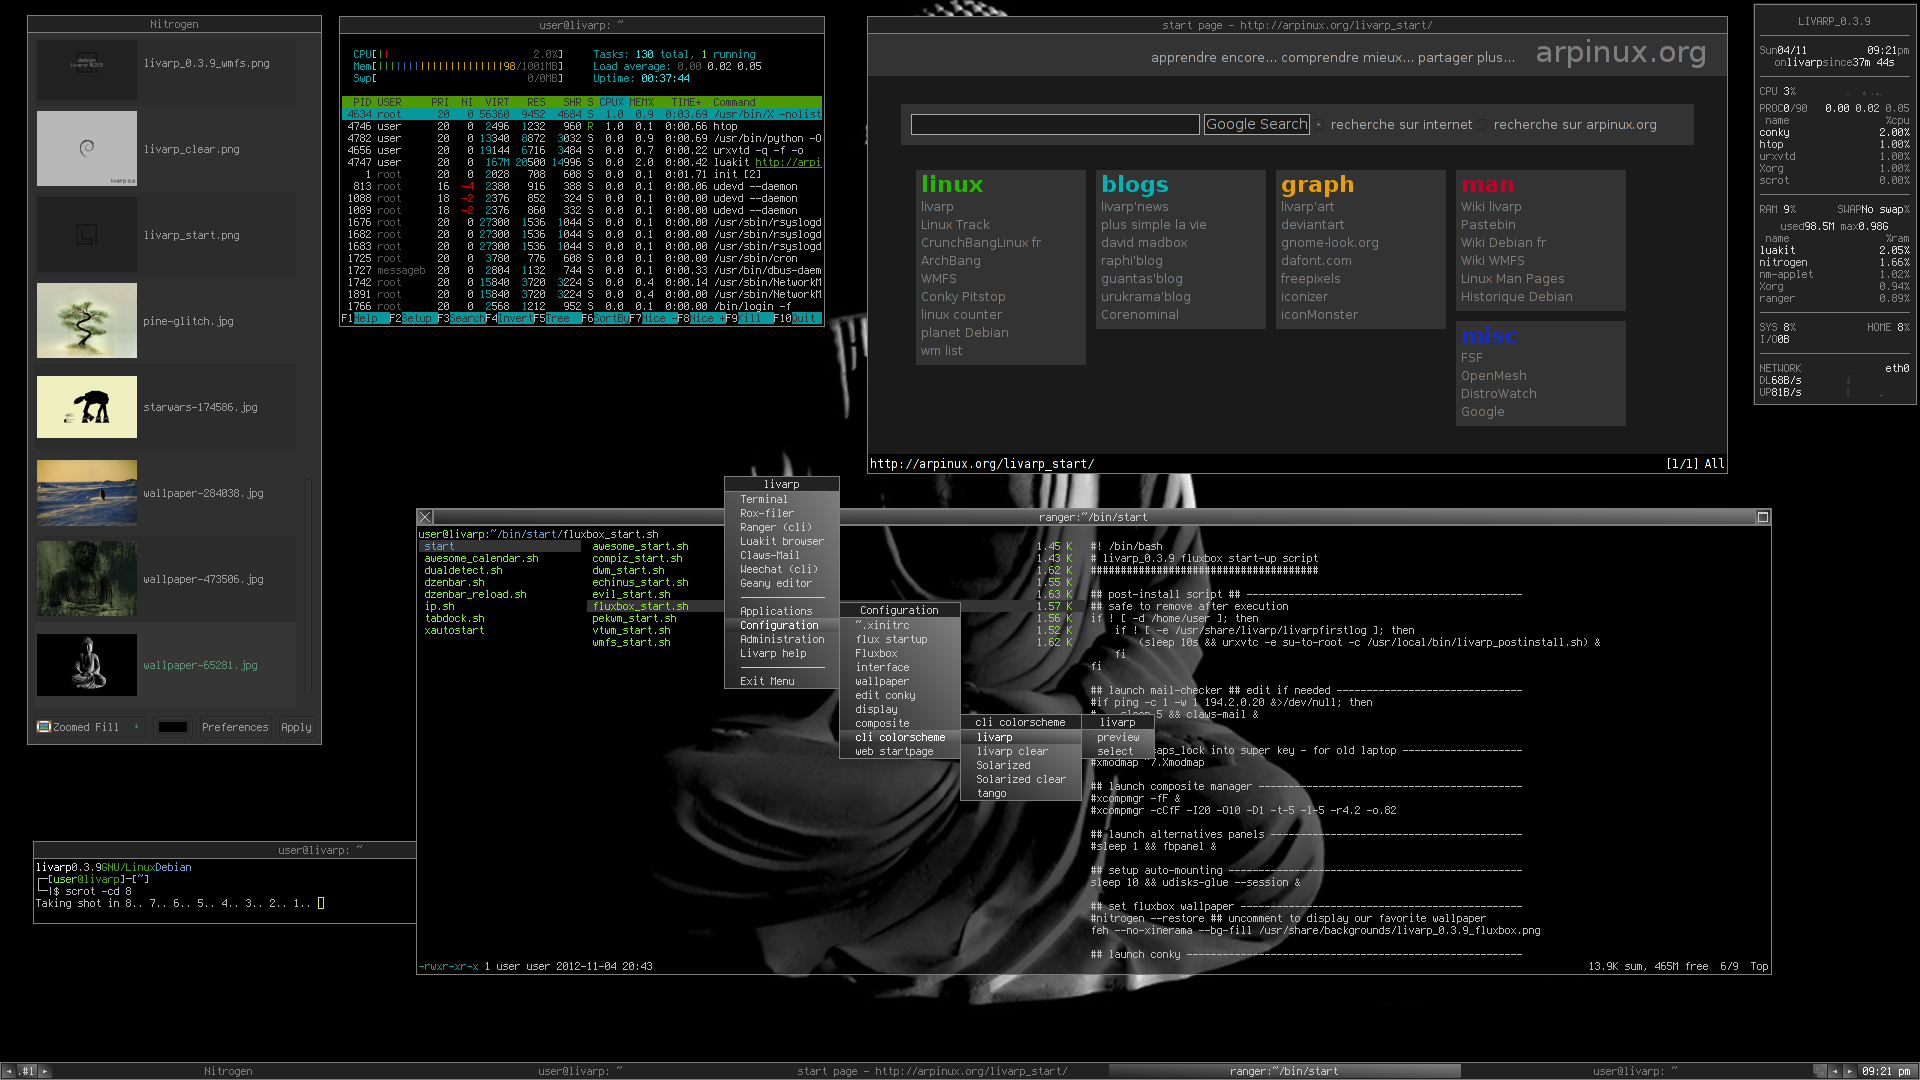The image size is (1920, 1080).
Task: Select the luakit process row in htop
Action: coord(582,162)
